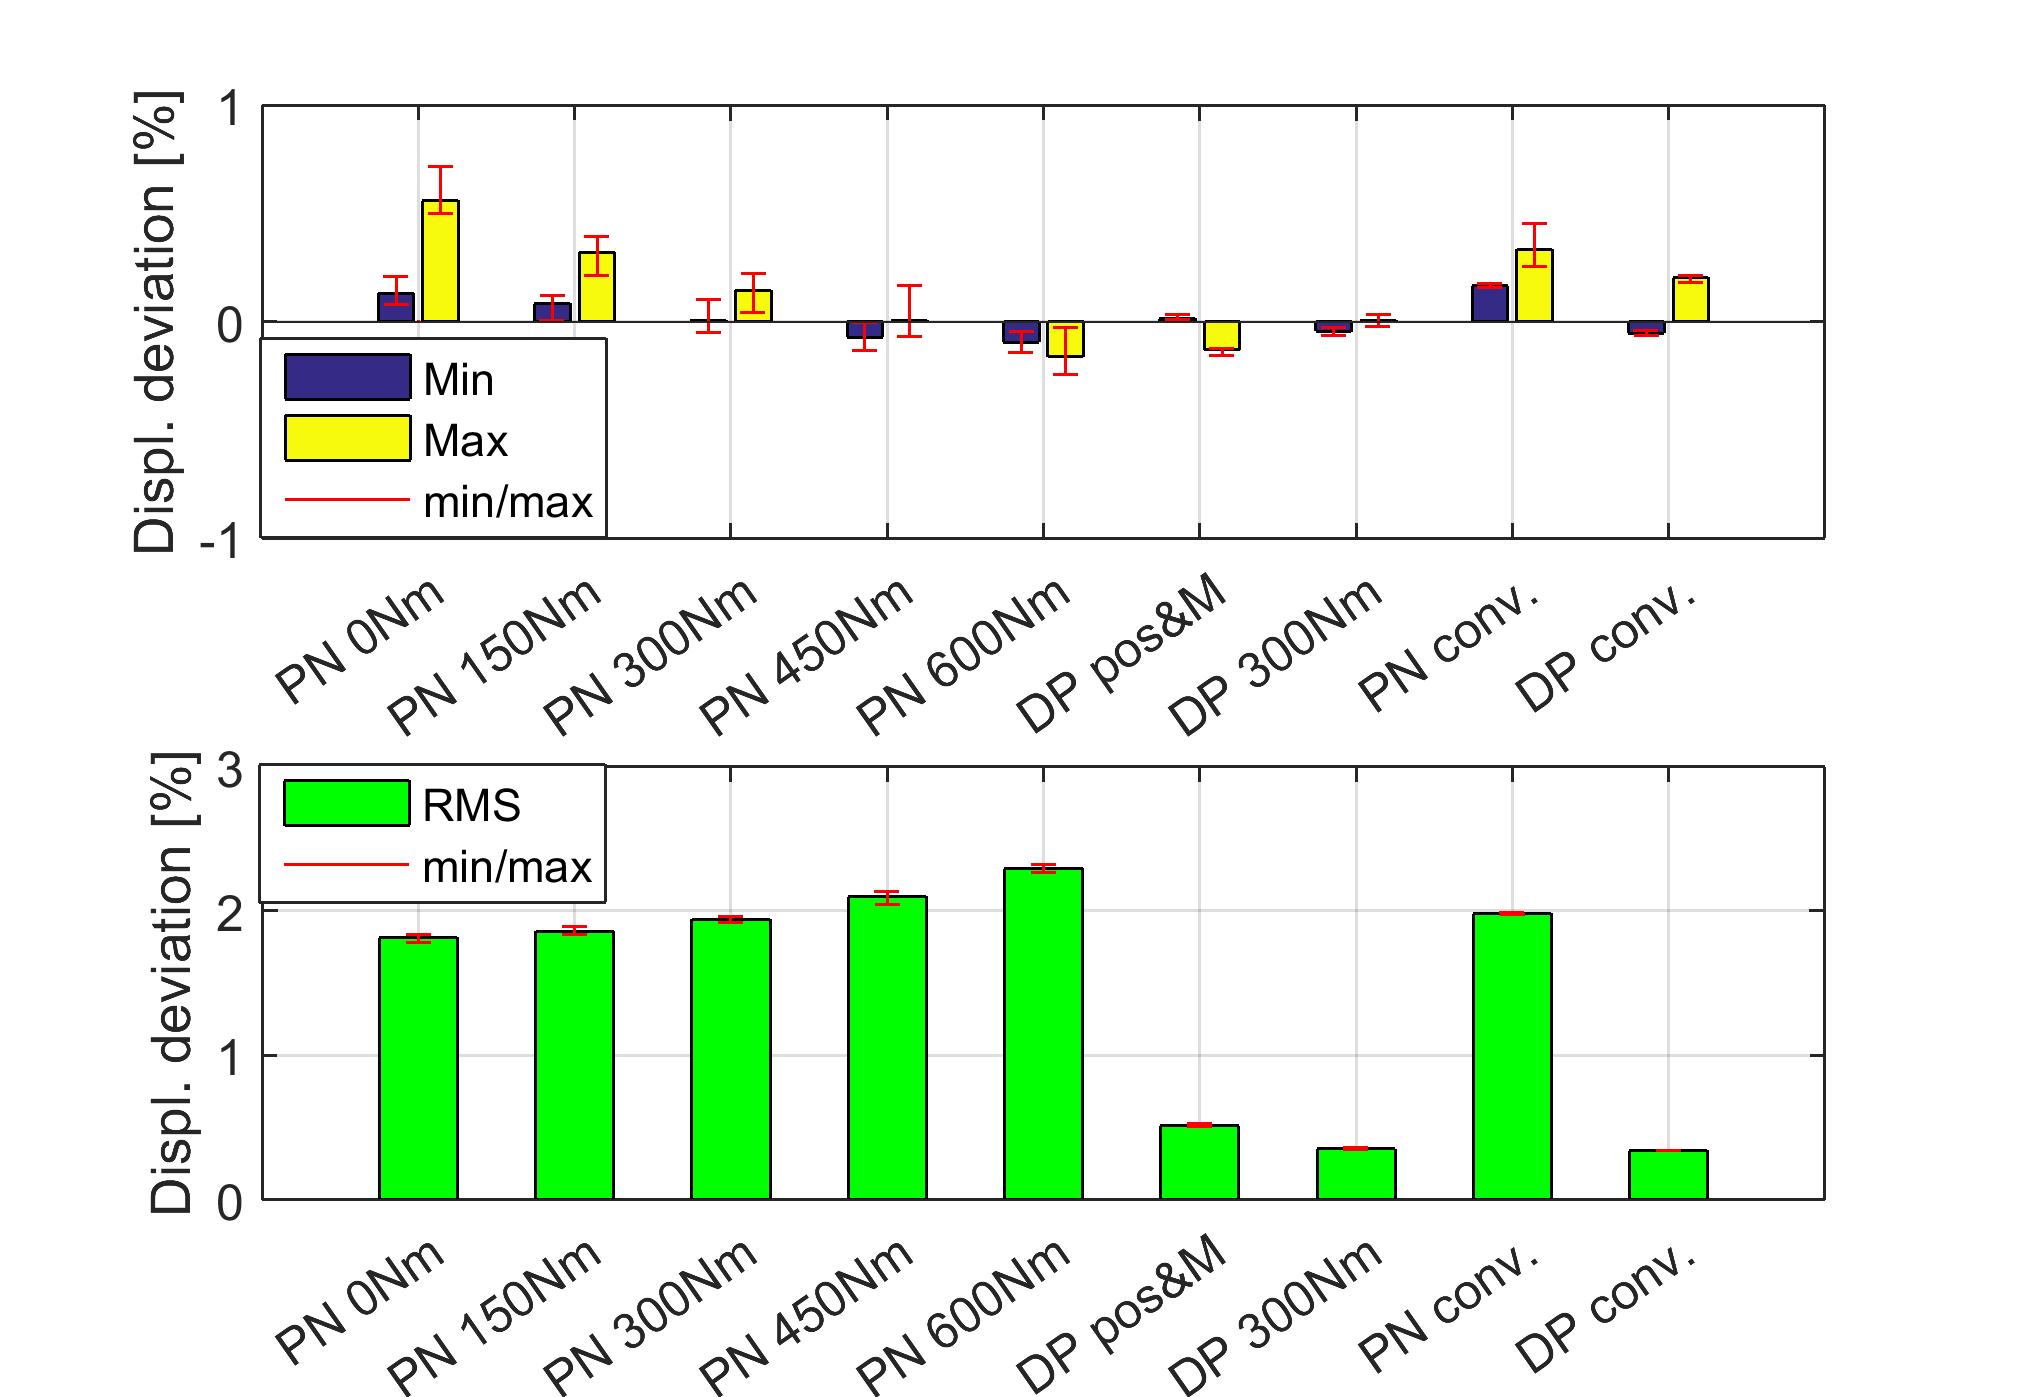Click 'PN 450Nm' label under top chart
Screen dimensions: 2019x1397
807,655
